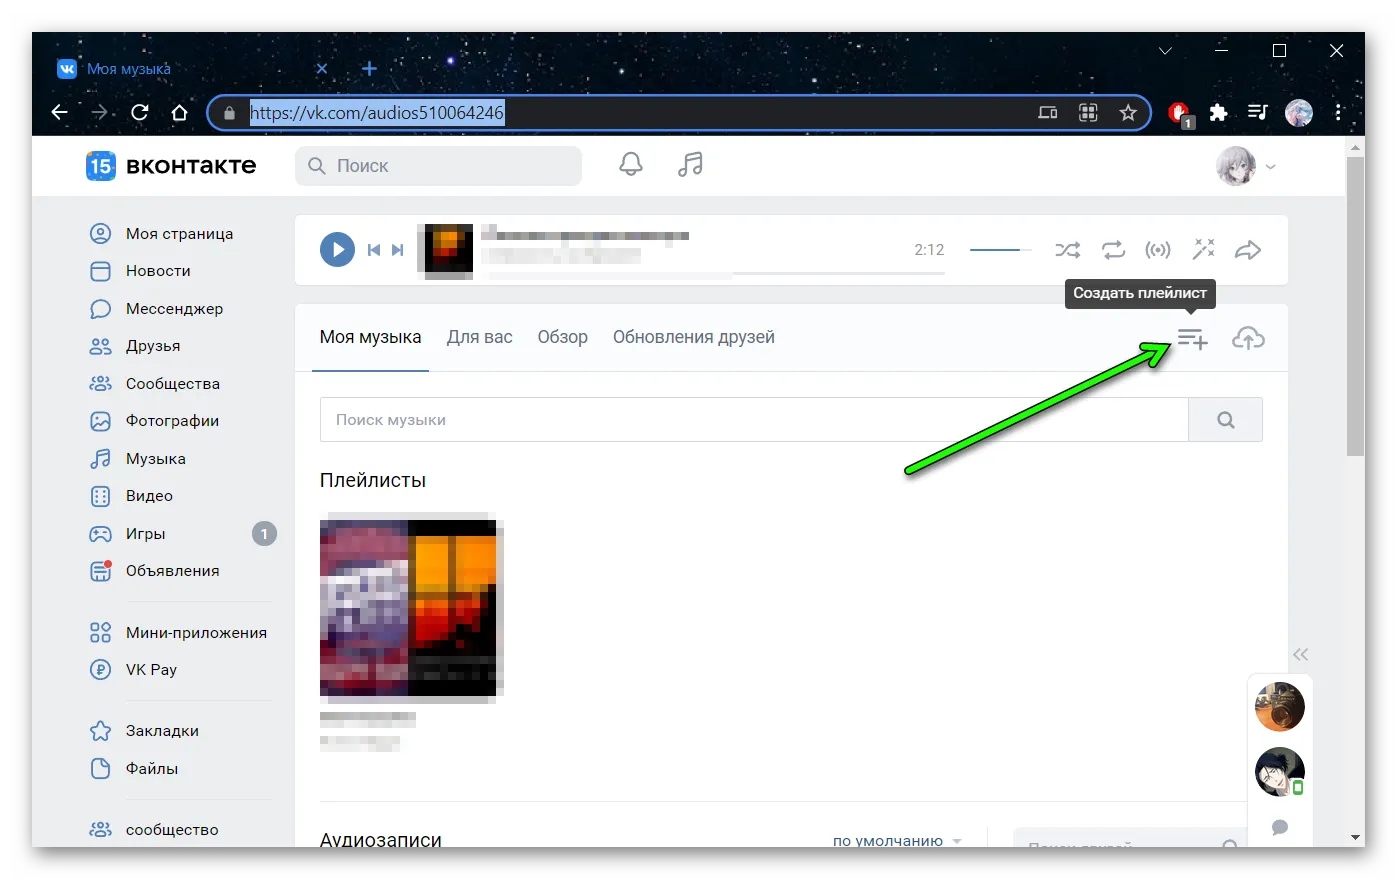The height and width of the screenshot is (881, 1397).
Task: Open Игры in the sidebar
Action: coord(145,534)
